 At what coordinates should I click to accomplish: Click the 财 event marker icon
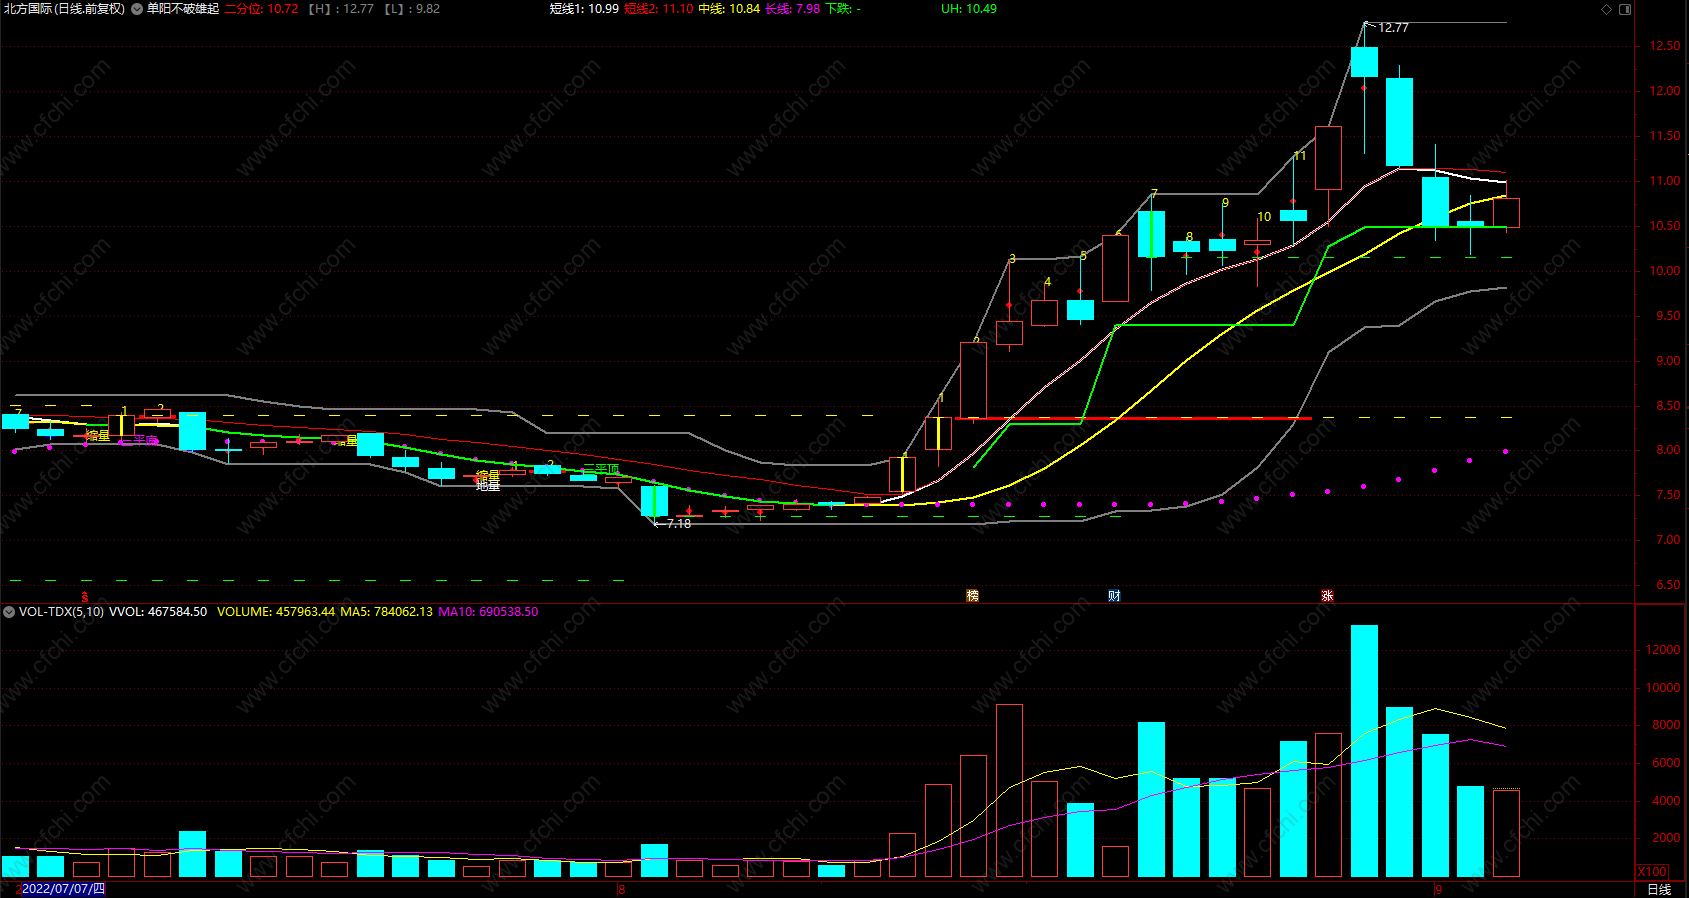(1114, 596)
